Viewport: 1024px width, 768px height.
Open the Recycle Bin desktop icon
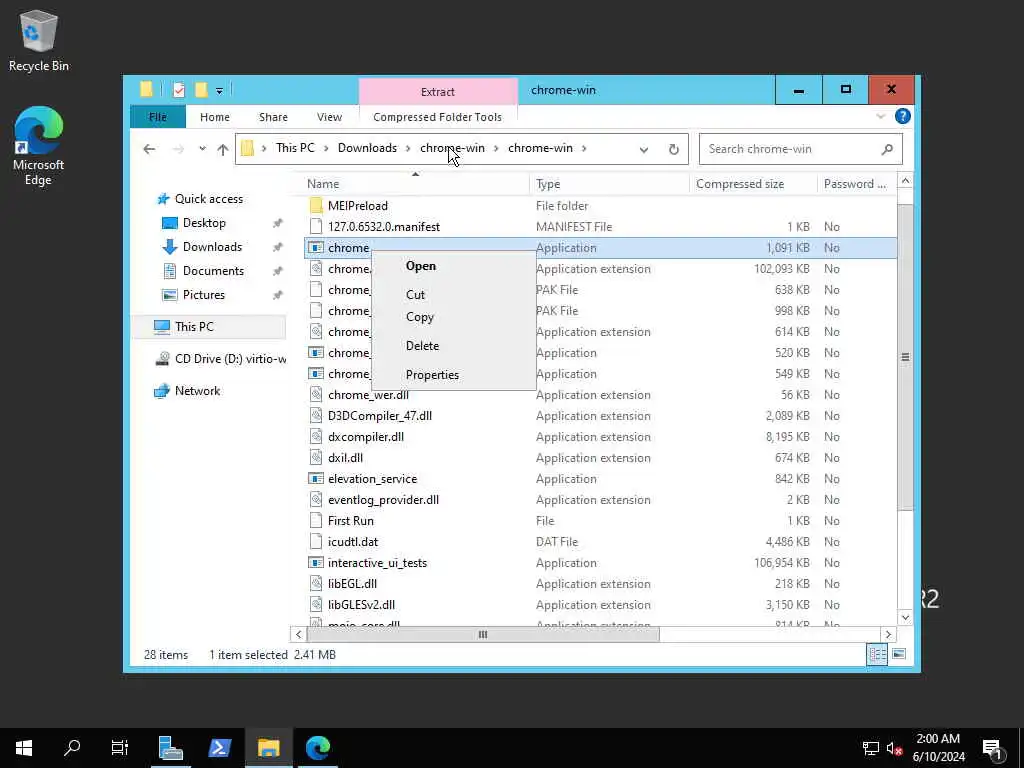click(39, 40)
